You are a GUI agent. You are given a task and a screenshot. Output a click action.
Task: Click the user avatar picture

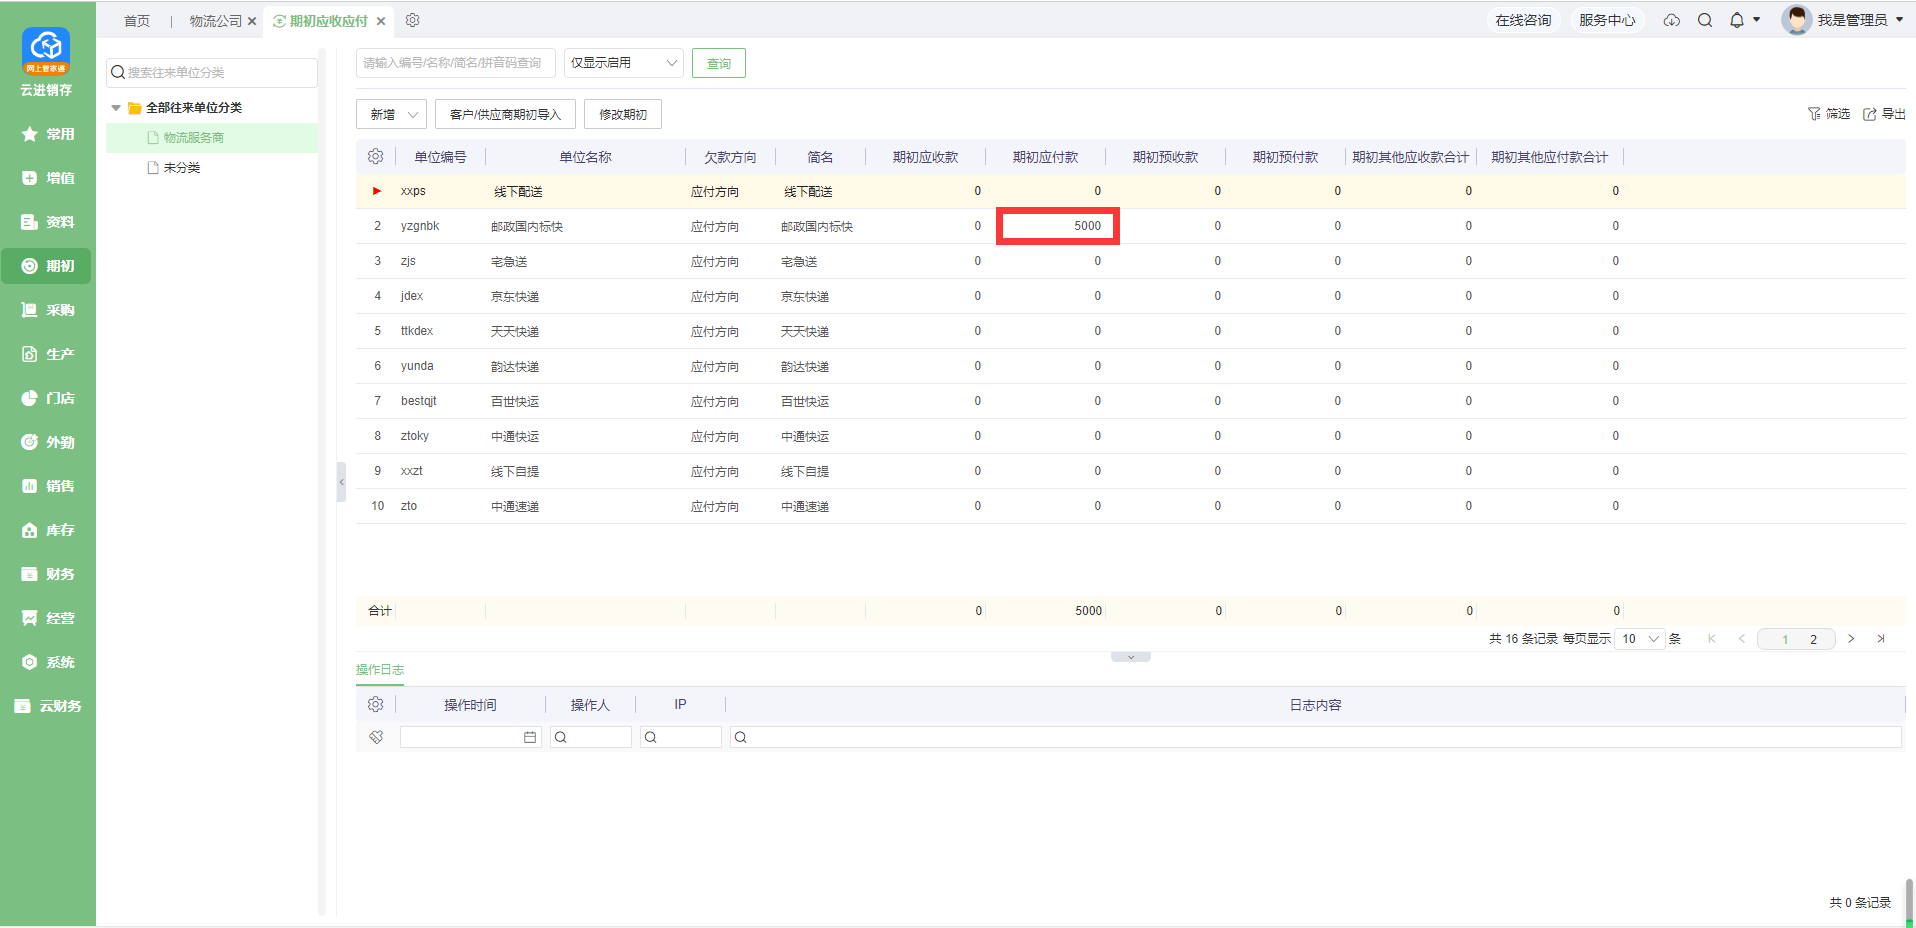click(x=1796, y=20)
